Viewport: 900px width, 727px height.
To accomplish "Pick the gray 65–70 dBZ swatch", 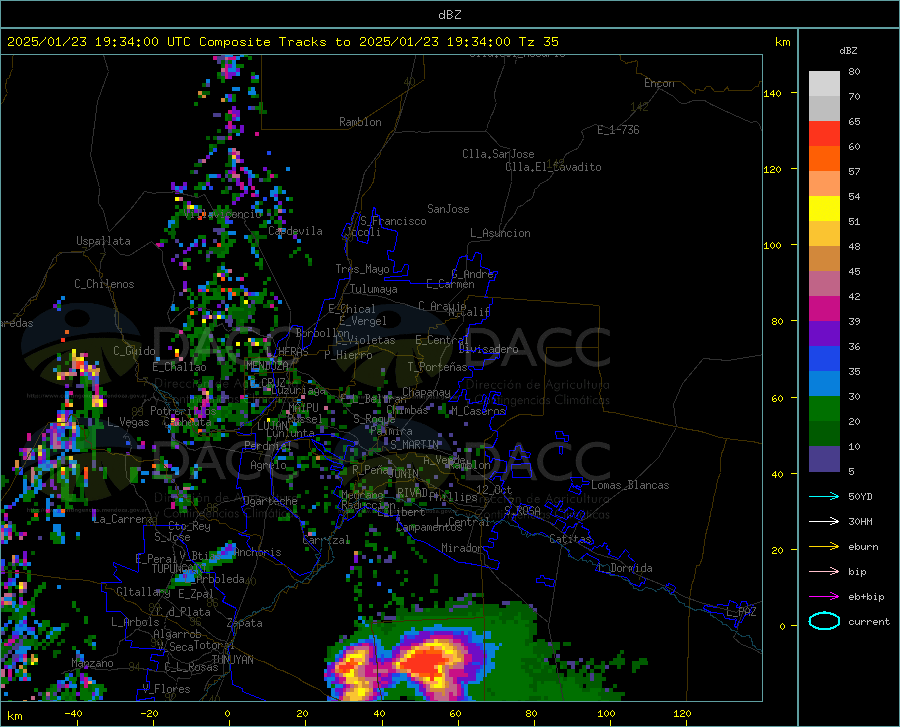I will 824,108.
